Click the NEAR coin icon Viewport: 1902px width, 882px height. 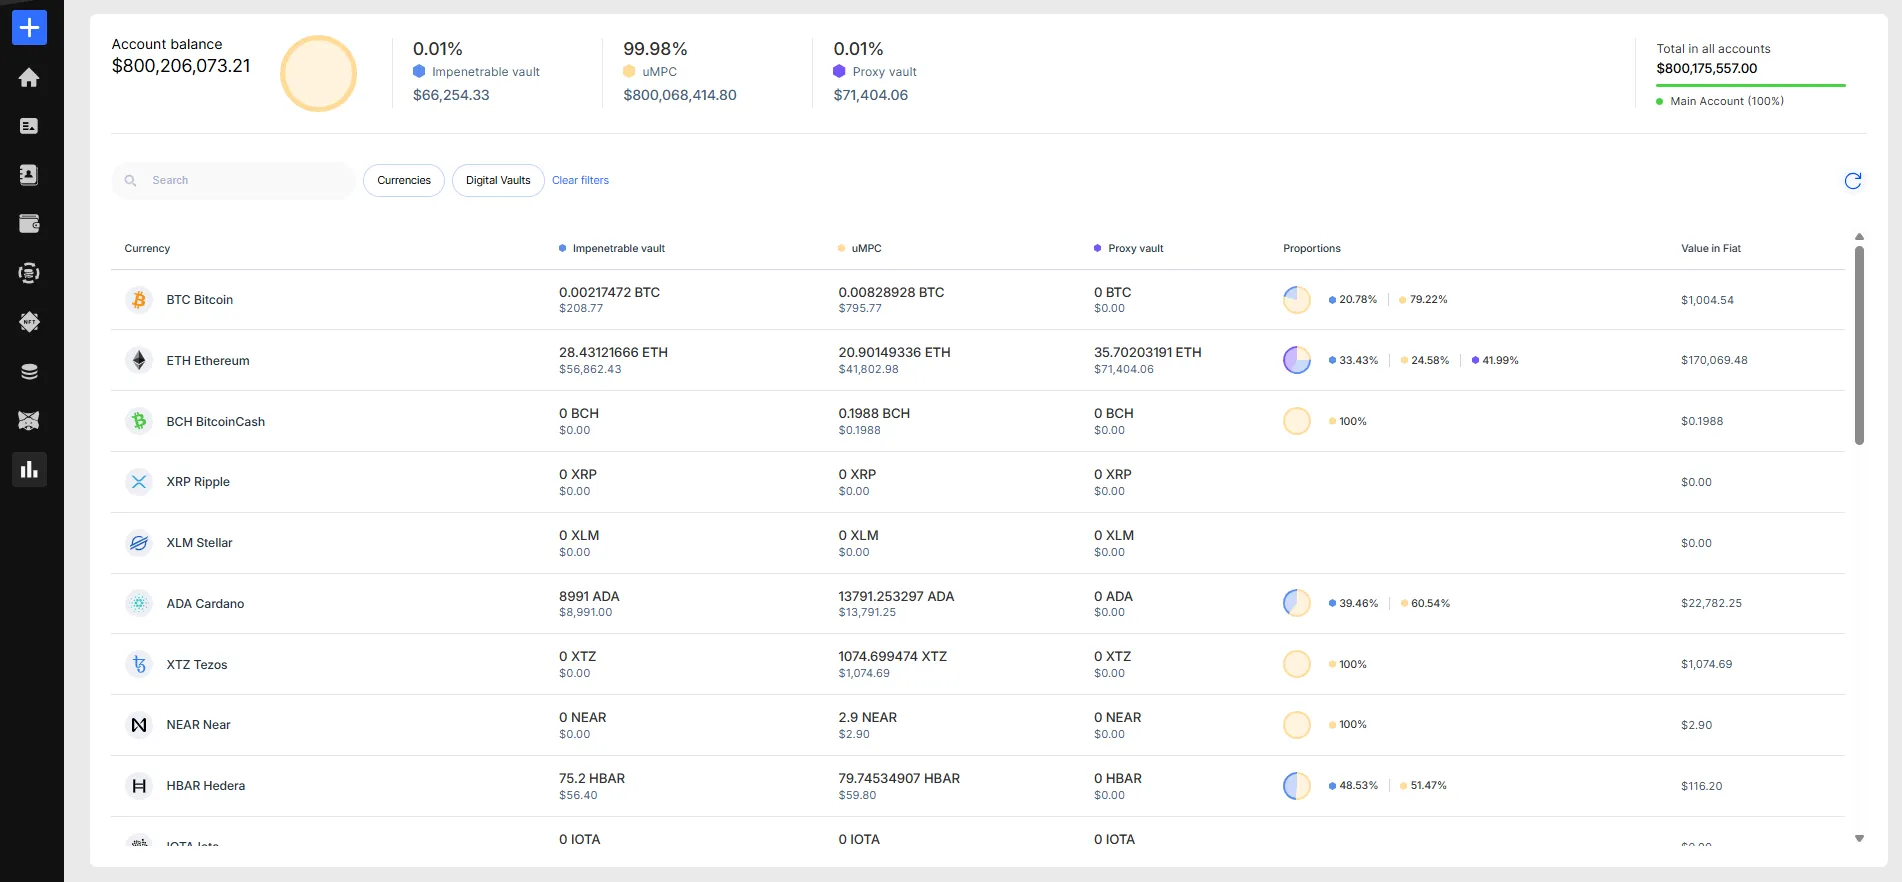coord(139,725)
